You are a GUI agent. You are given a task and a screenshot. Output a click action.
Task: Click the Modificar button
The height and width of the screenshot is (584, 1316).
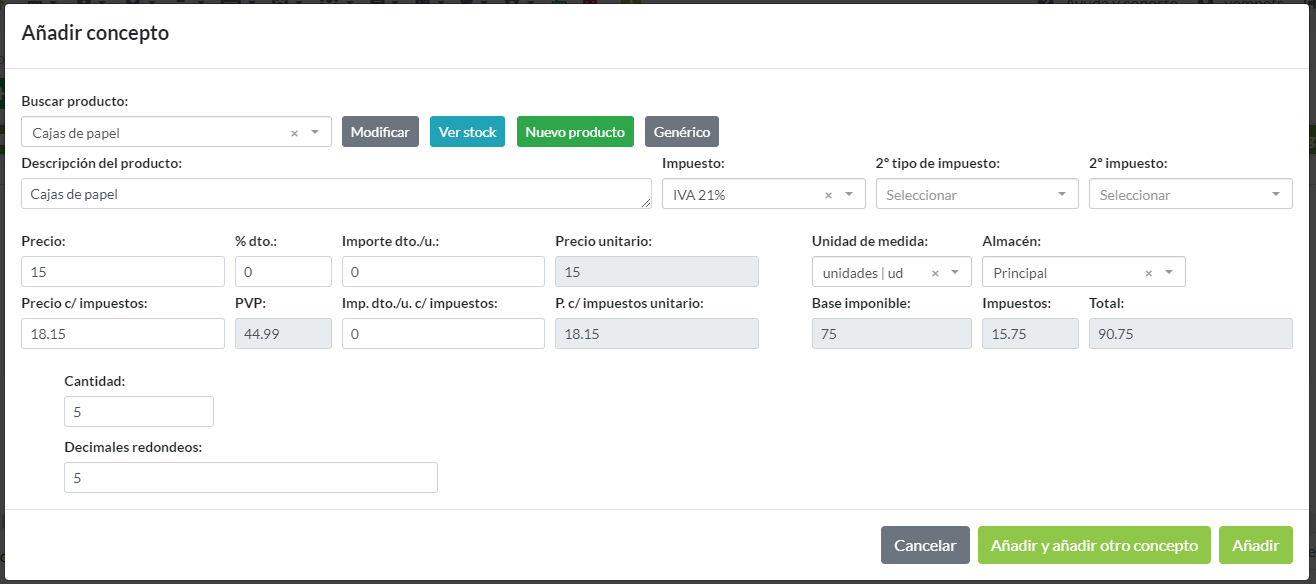pyautogui.click(x=380, y=132)
